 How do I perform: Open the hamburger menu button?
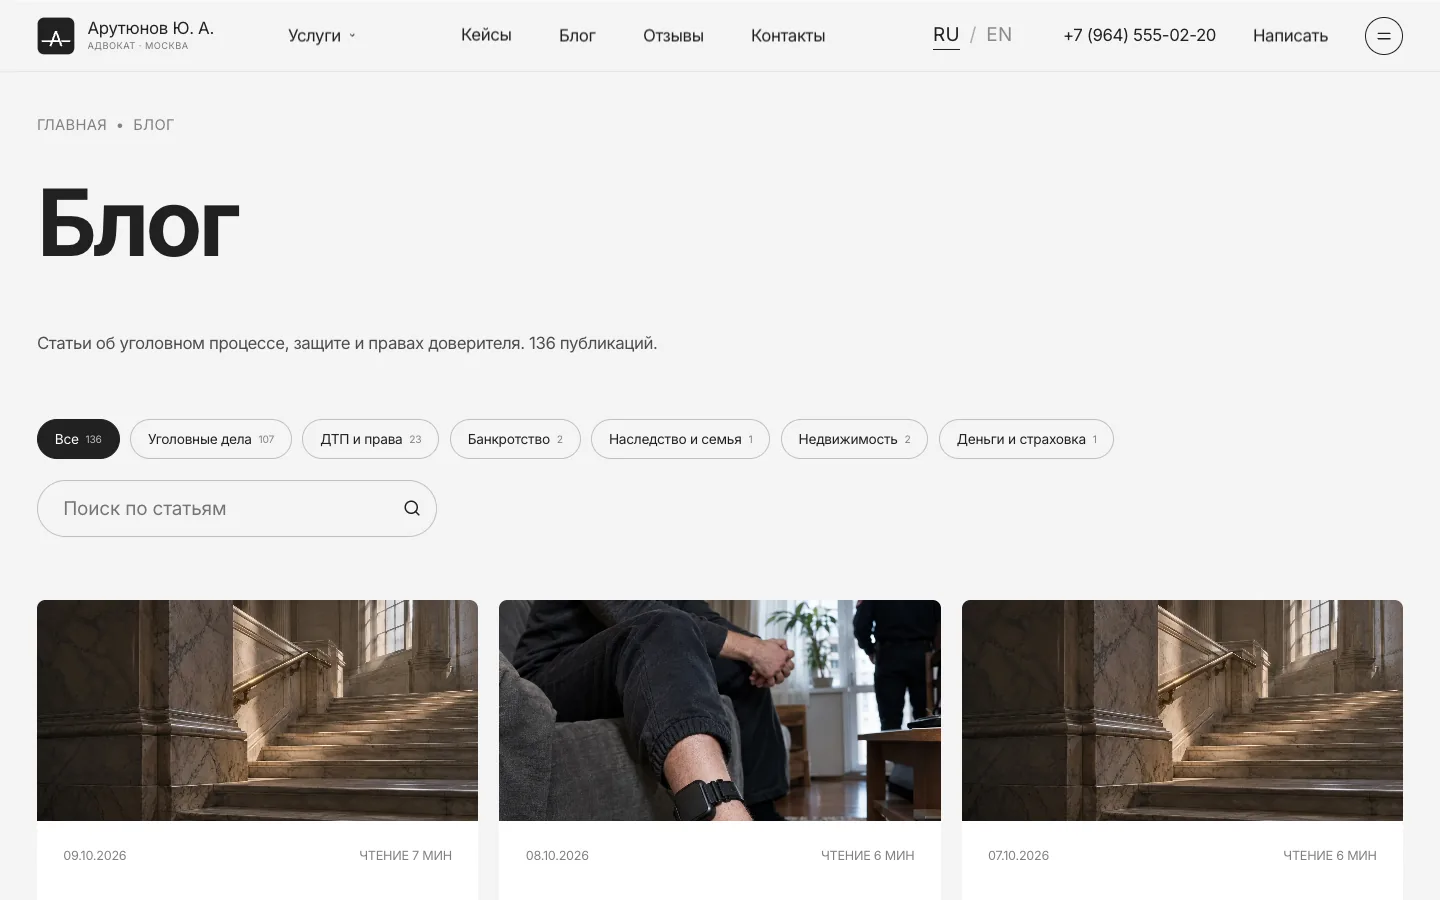tap(1383, 36)
